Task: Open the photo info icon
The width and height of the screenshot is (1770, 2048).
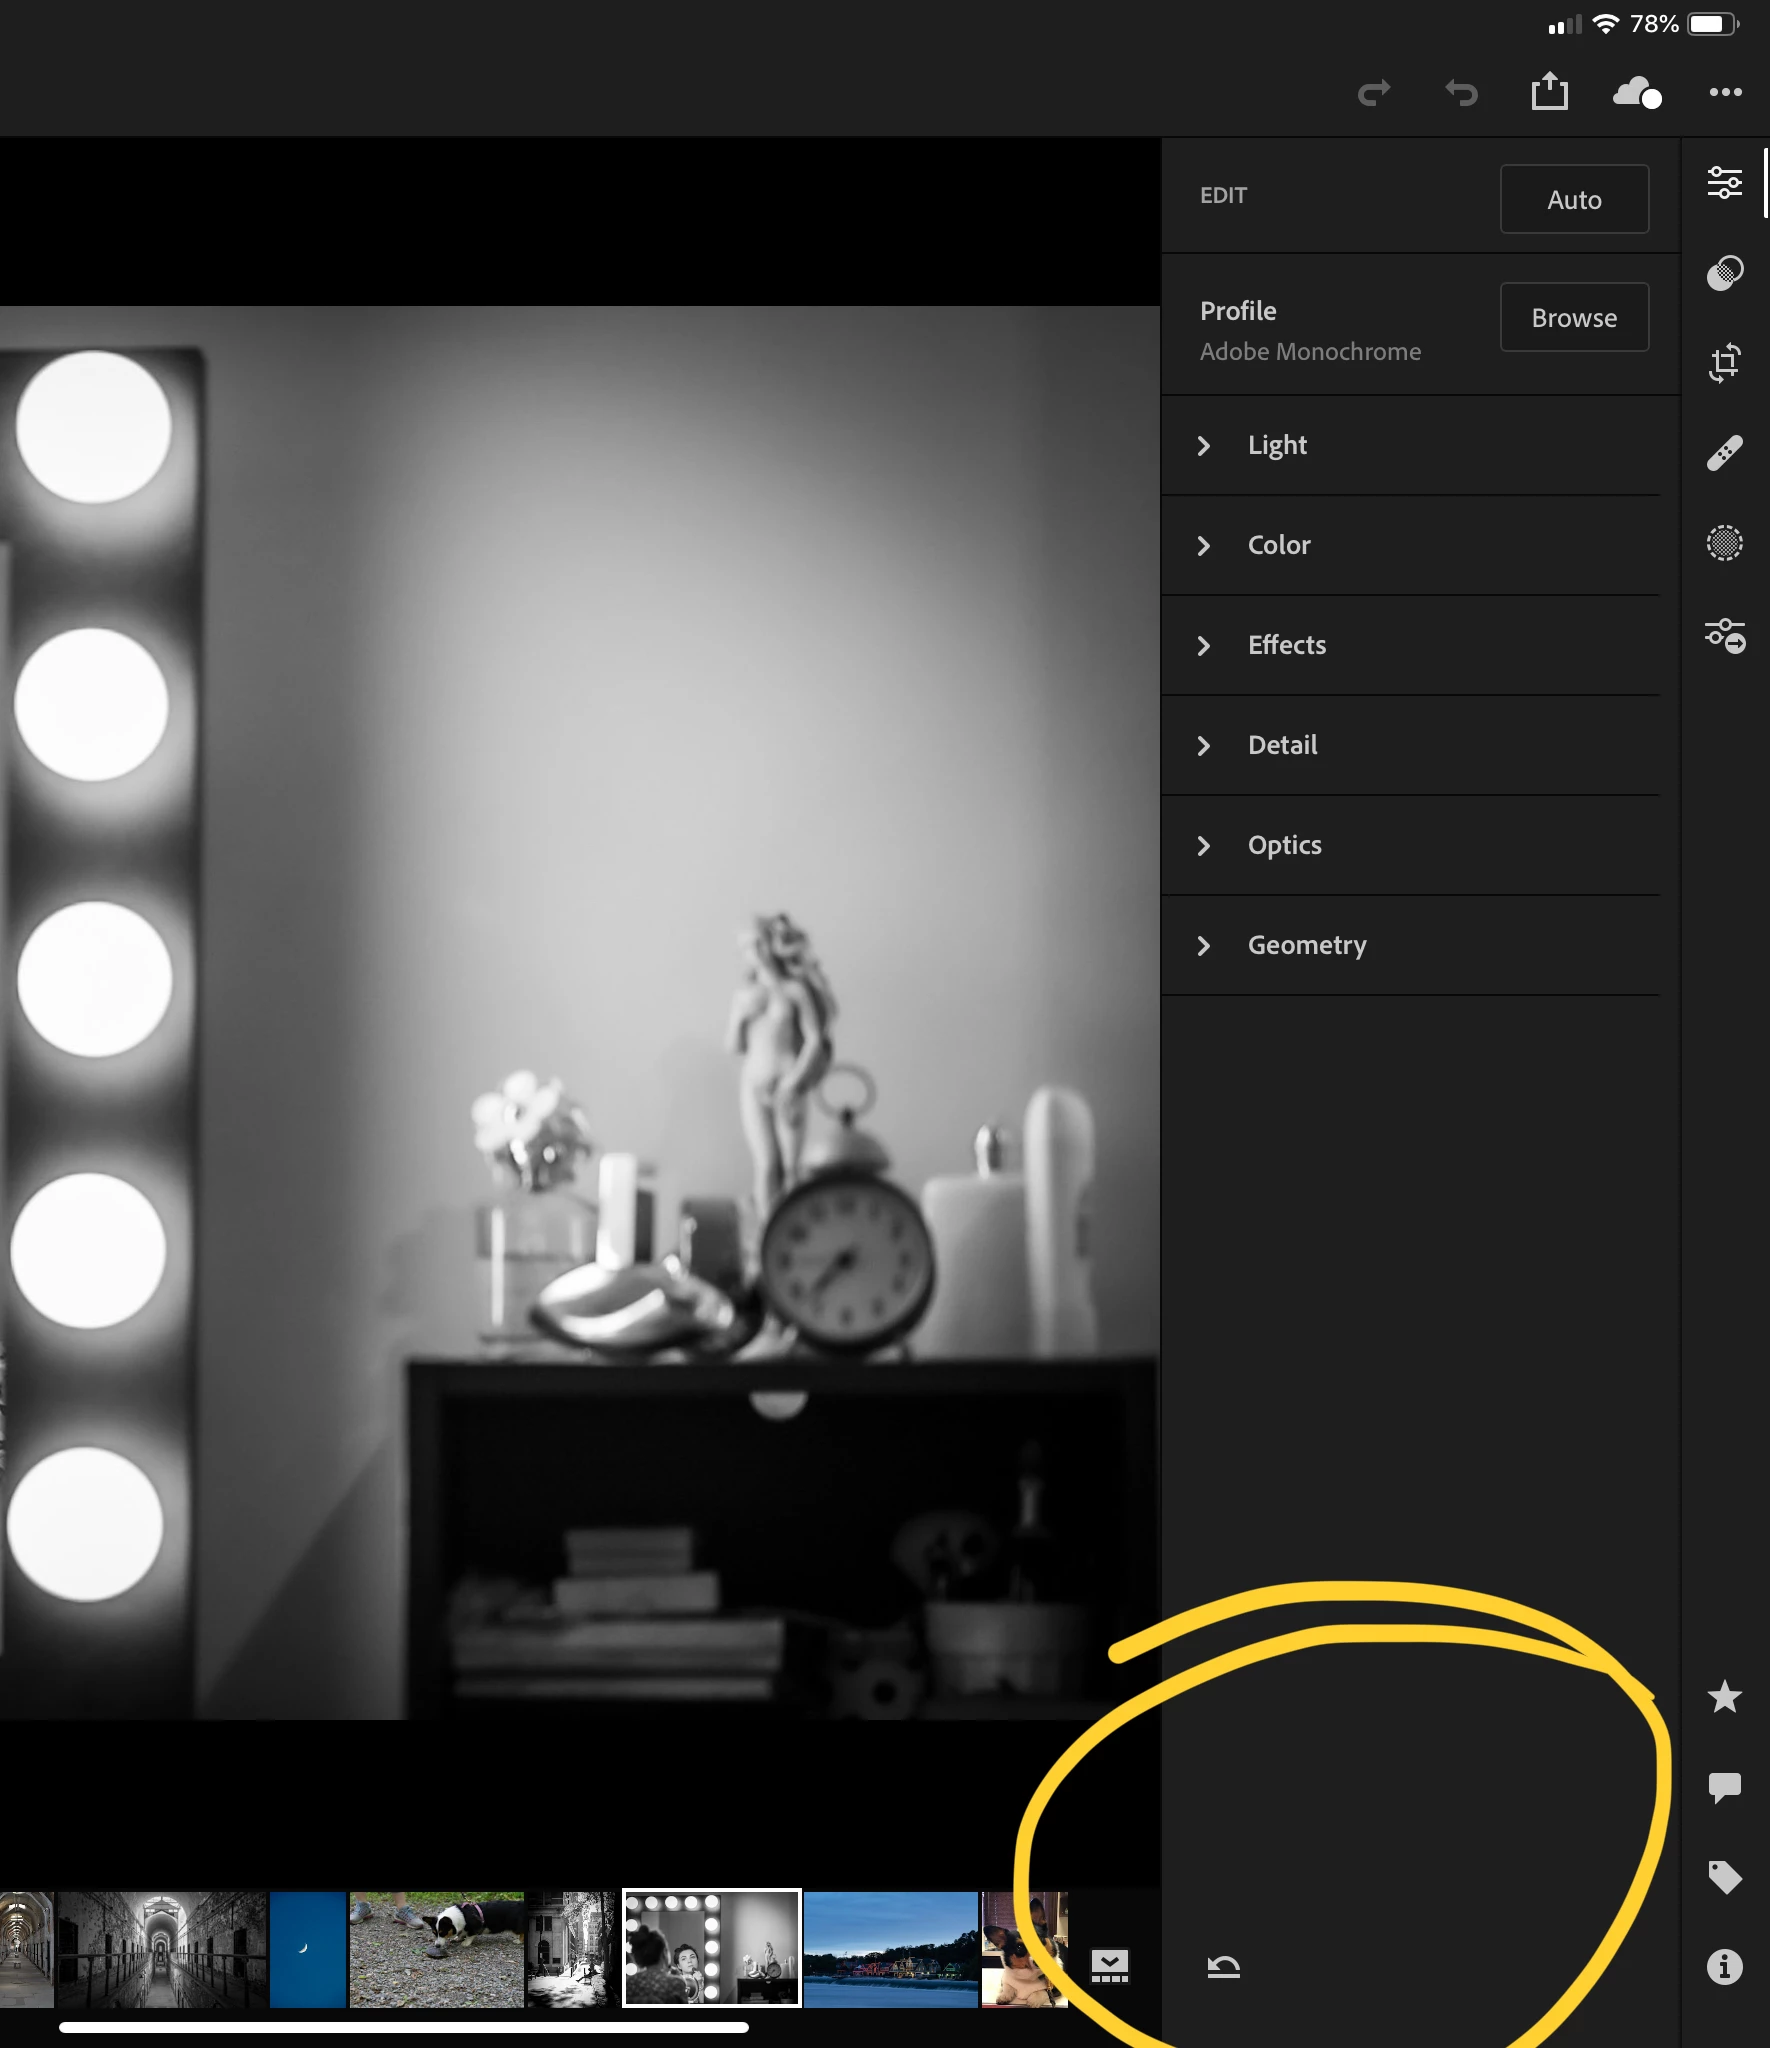Action: point(1725,1967)
